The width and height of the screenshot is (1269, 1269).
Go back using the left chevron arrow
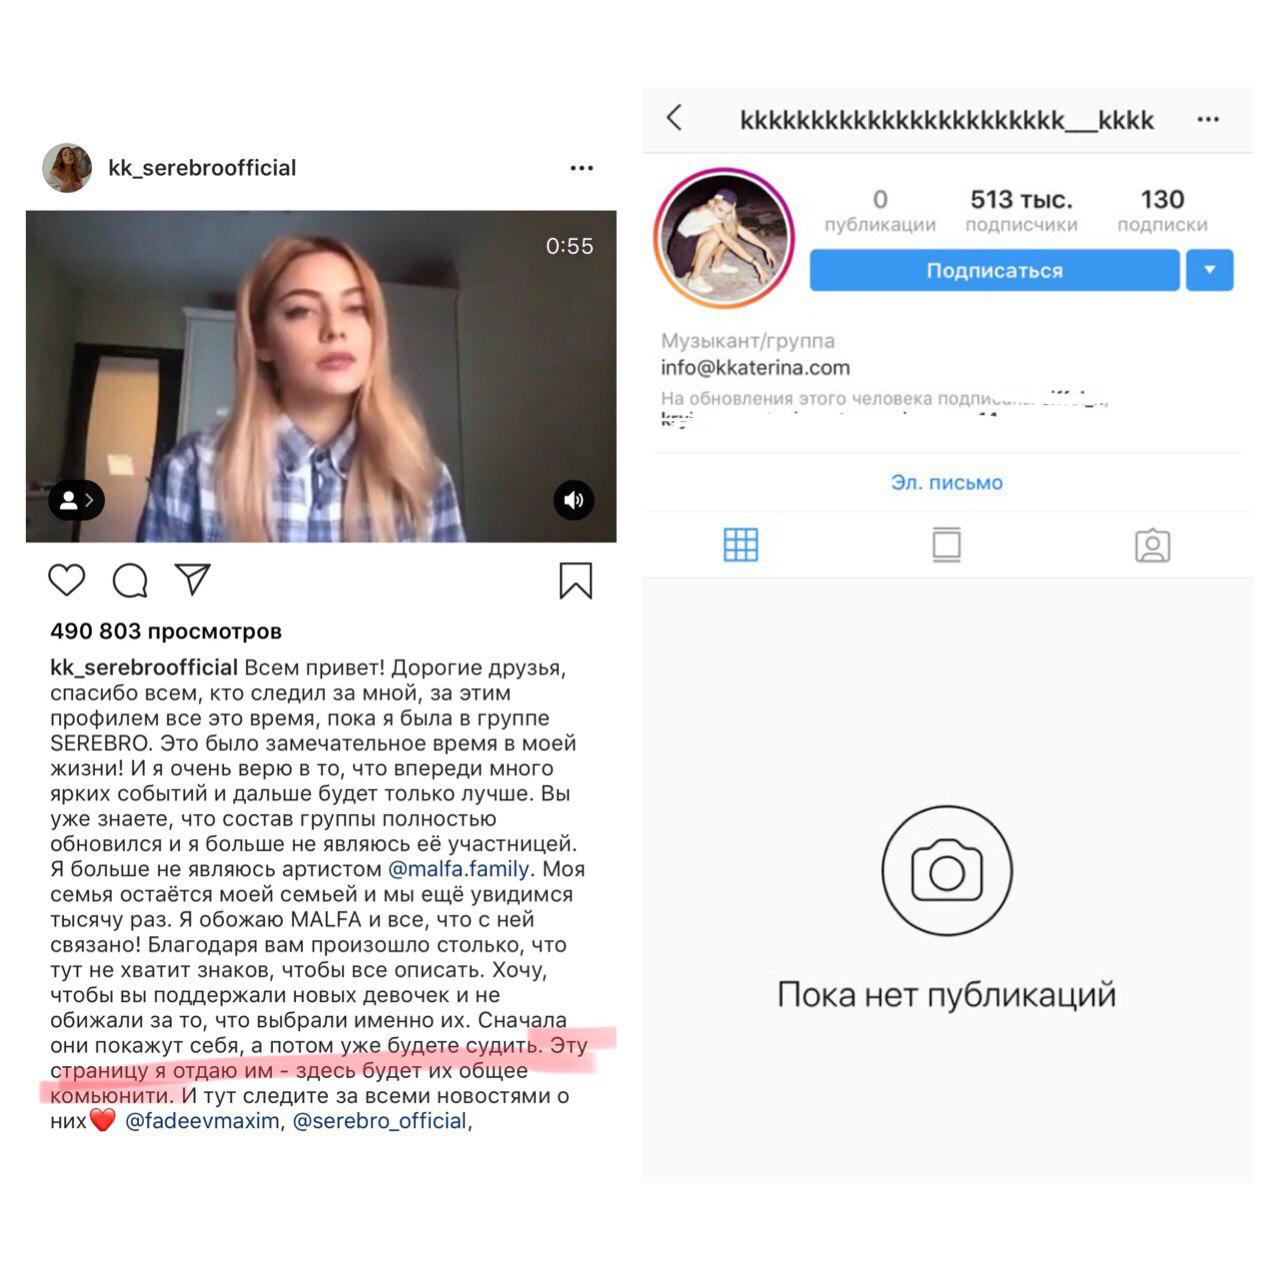tap(675, 118)
